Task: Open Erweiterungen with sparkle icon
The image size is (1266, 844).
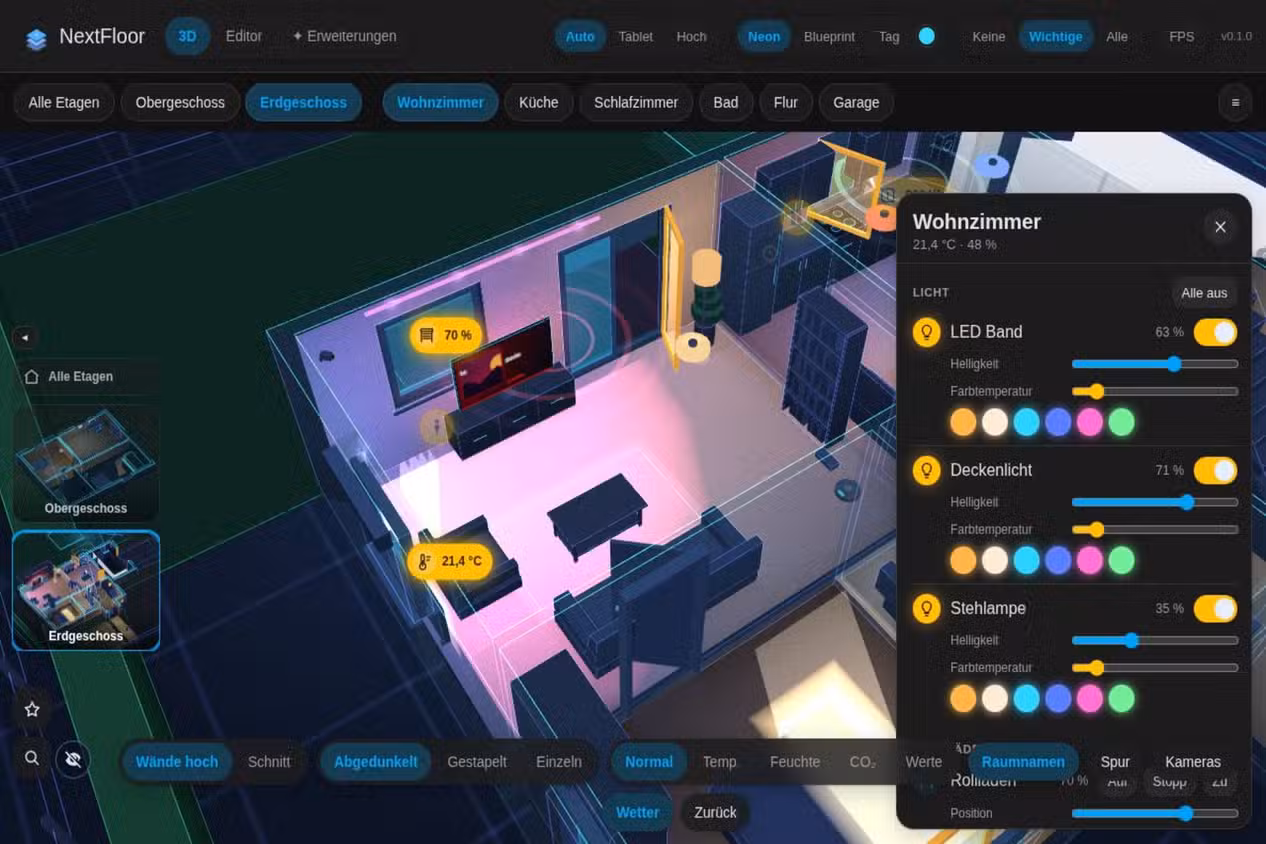Action: pyautogui.click(x=344, y=36)
